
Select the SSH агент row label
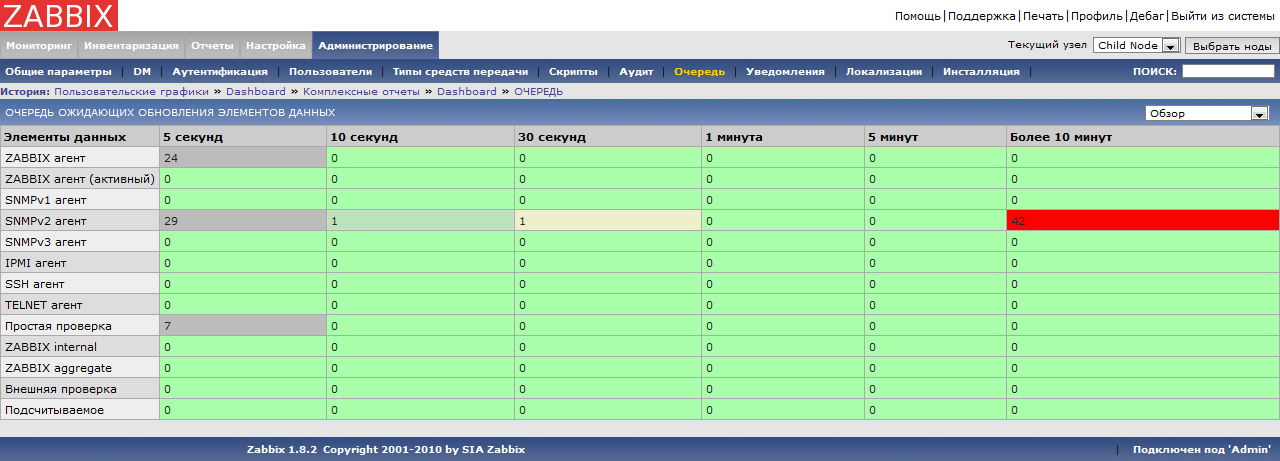pos(34,284)
